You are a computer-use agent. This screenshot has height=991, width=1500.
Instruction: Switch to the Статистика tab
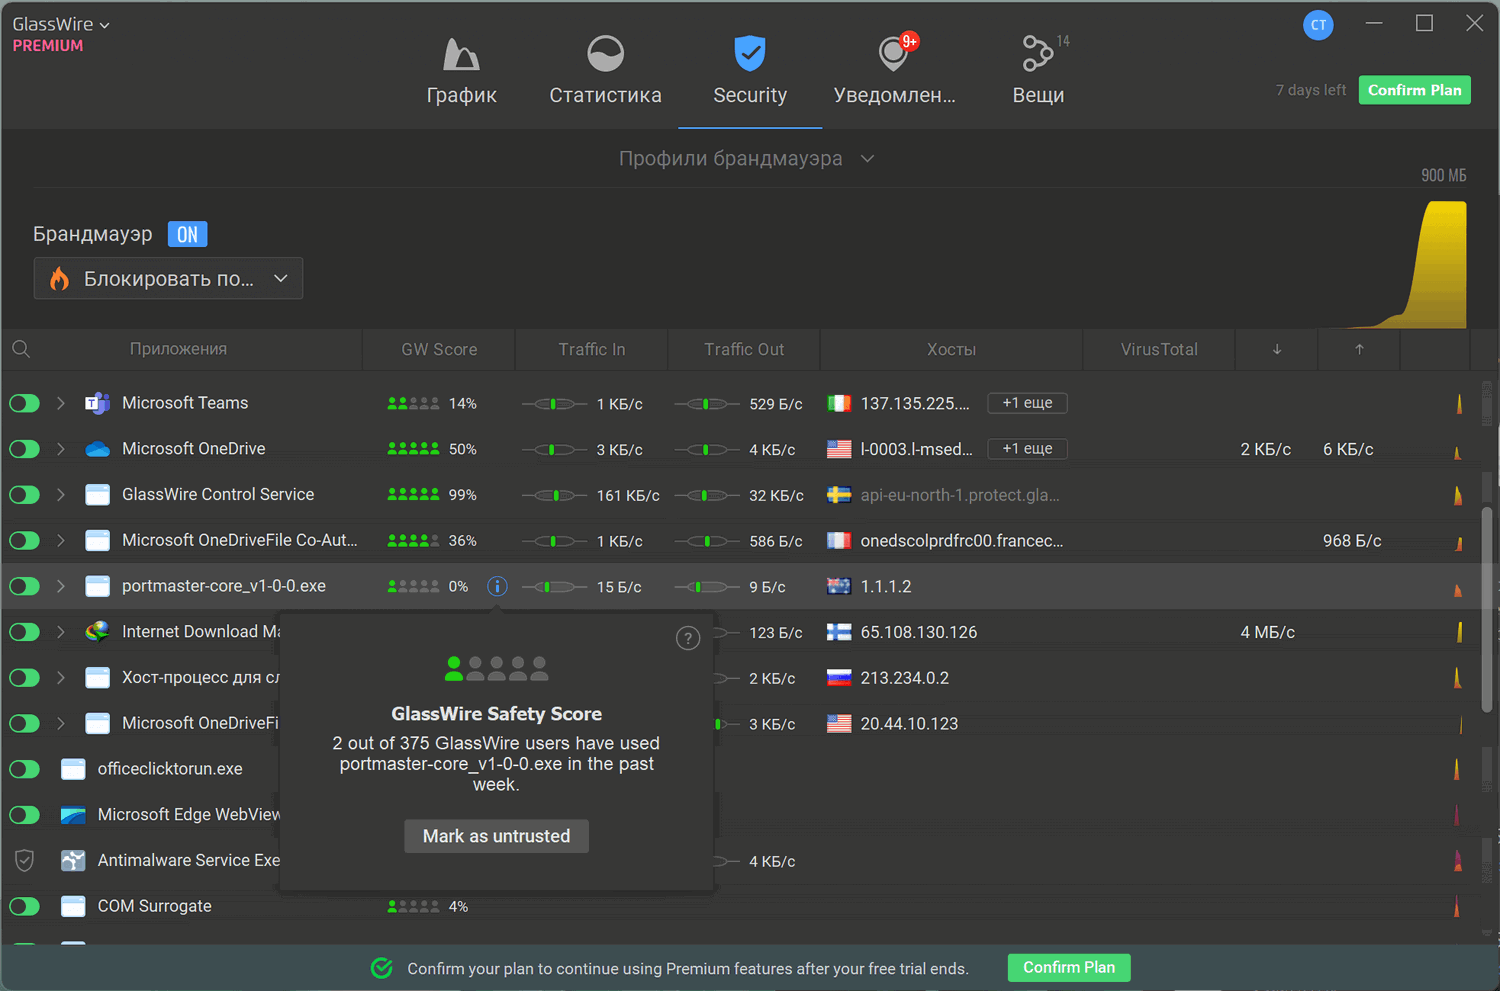605,72
